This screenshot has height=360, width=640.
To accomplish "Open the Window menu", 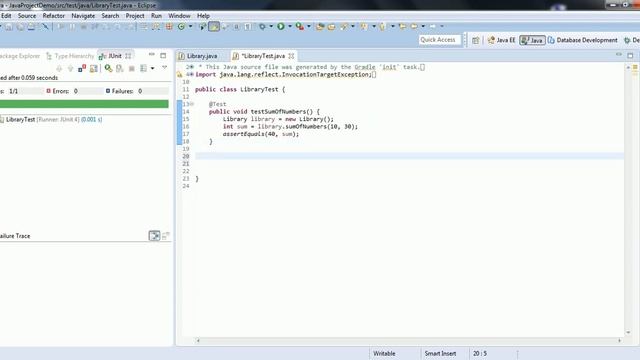I will (x=180, y=16).
